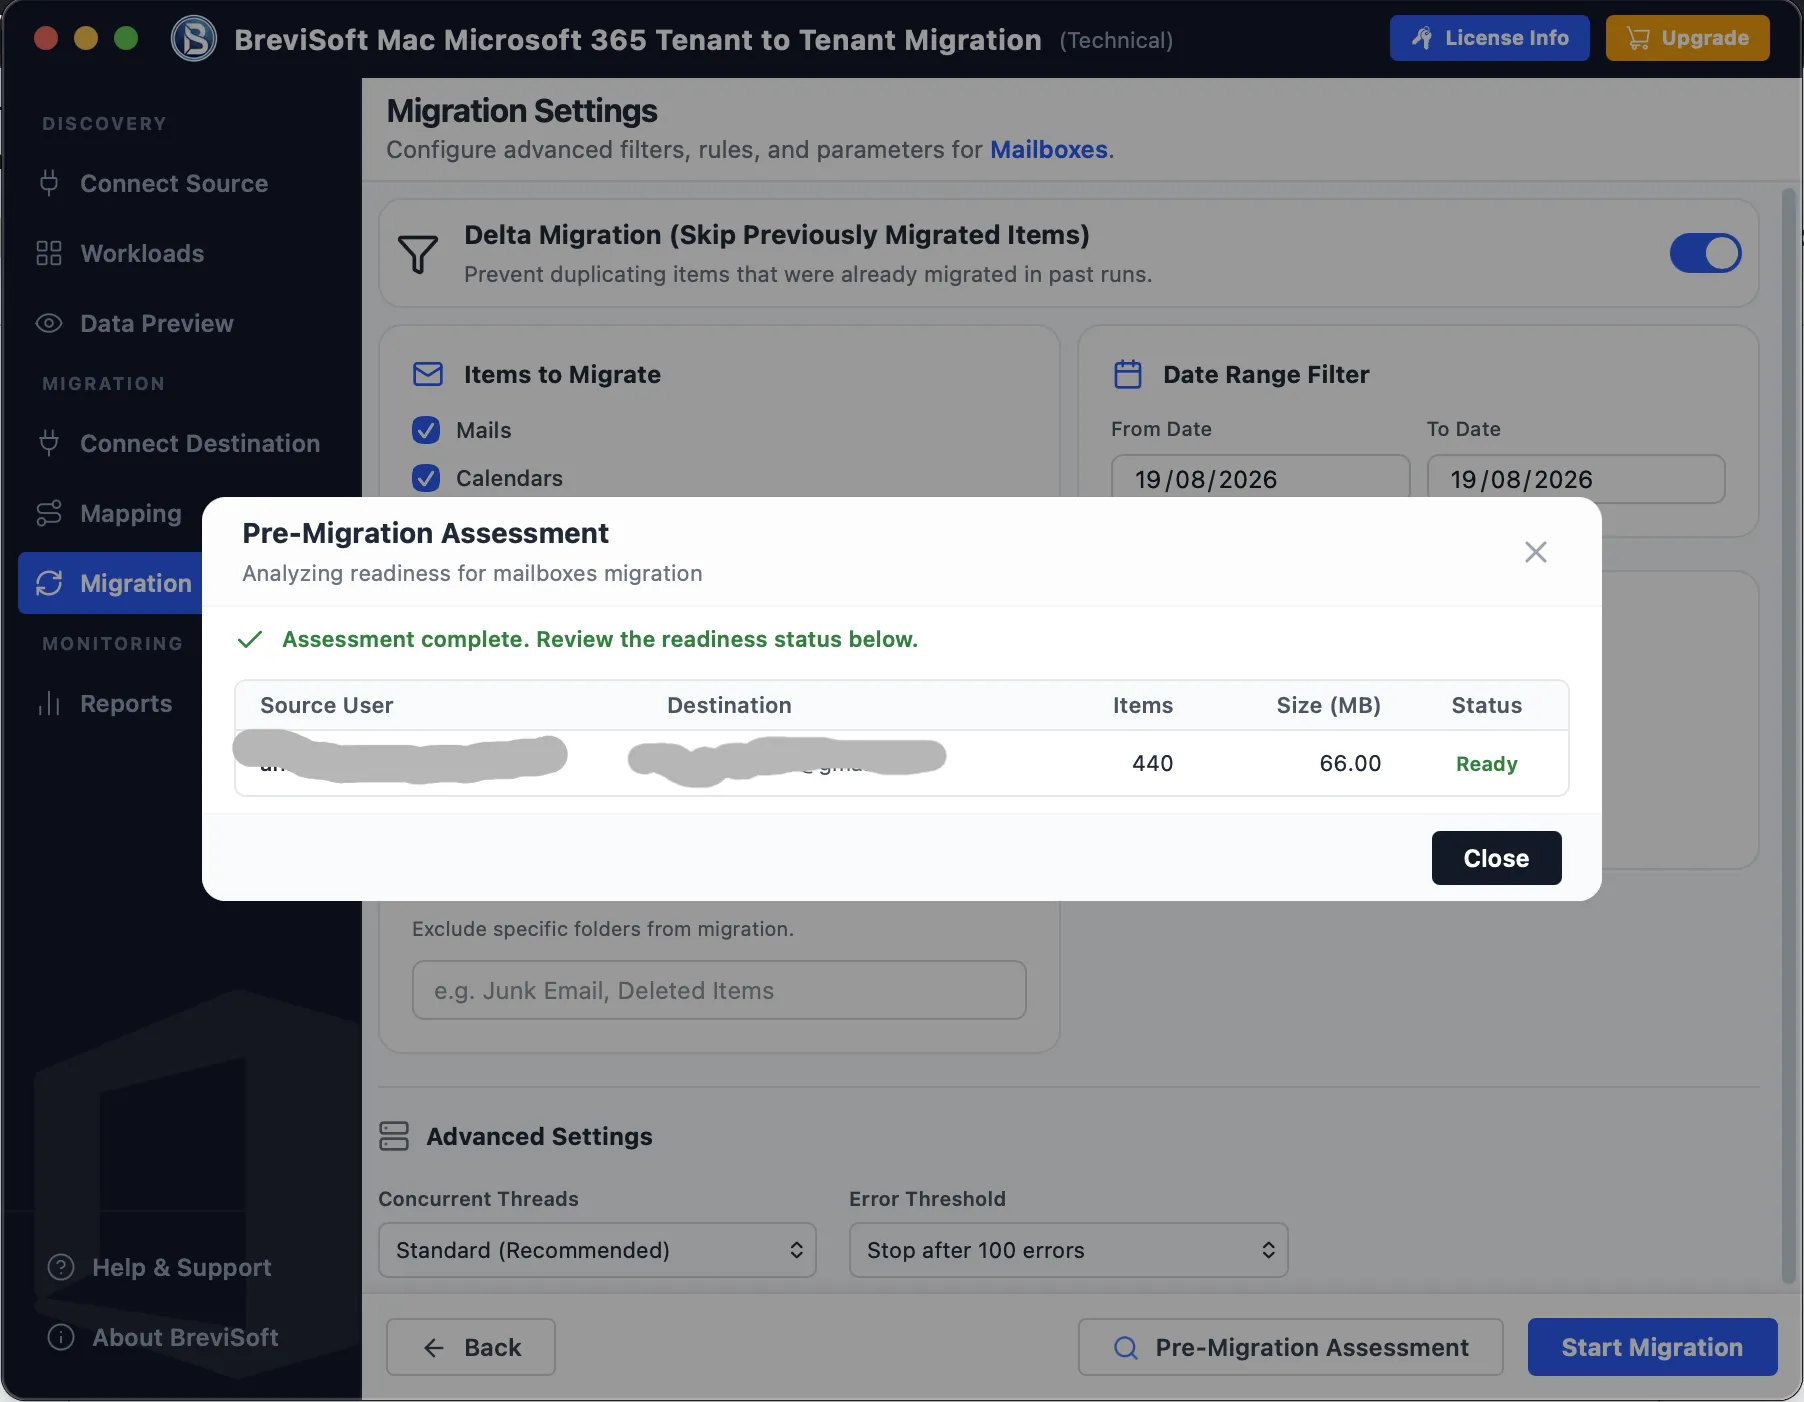
Task: Open Connect Destination page
Action: point(200,443)
